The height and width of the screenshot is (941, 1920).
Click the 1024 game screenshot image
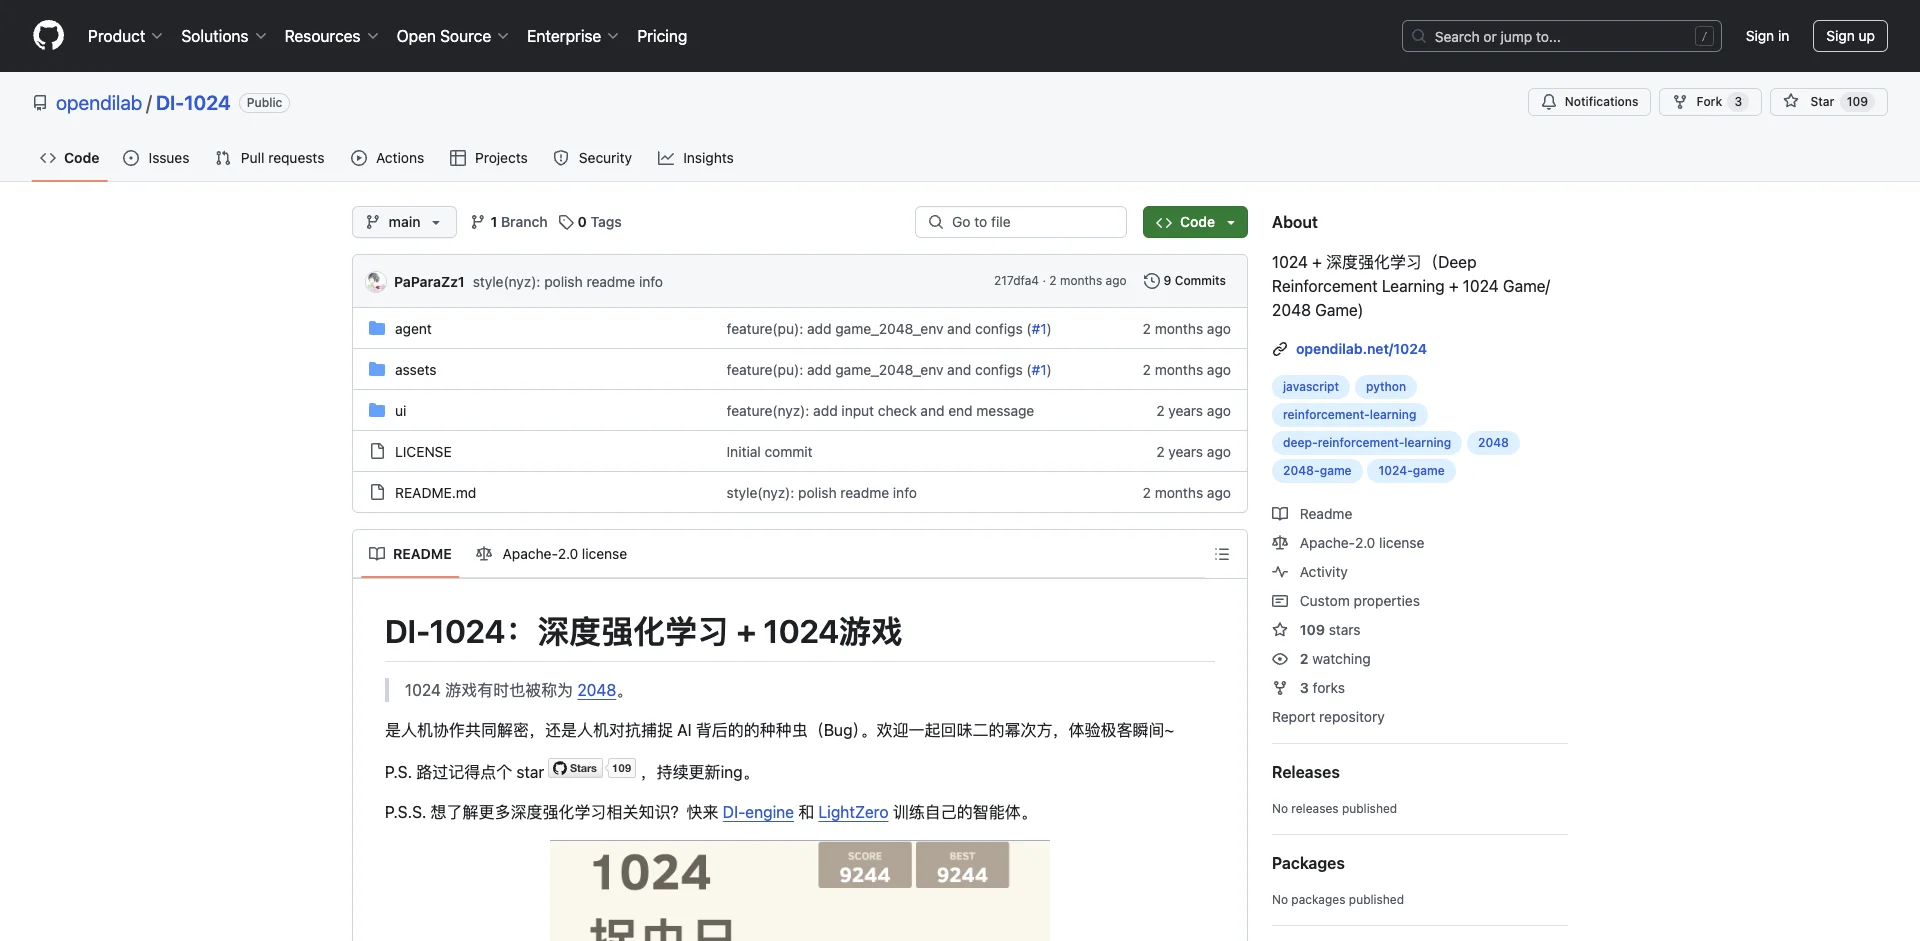point(800,890)
